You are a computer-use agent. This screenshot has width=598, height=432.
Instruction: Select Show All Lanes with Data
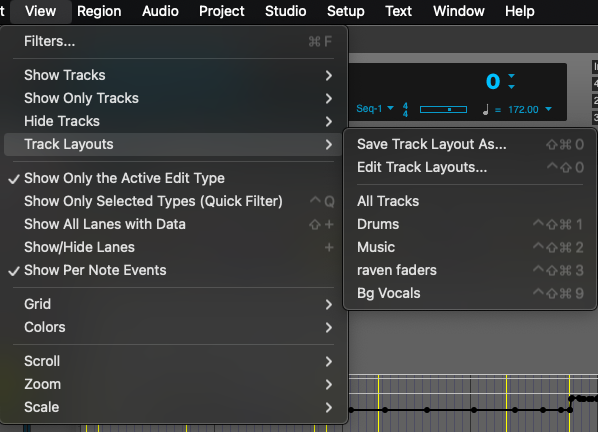click(x=173, y=224)
